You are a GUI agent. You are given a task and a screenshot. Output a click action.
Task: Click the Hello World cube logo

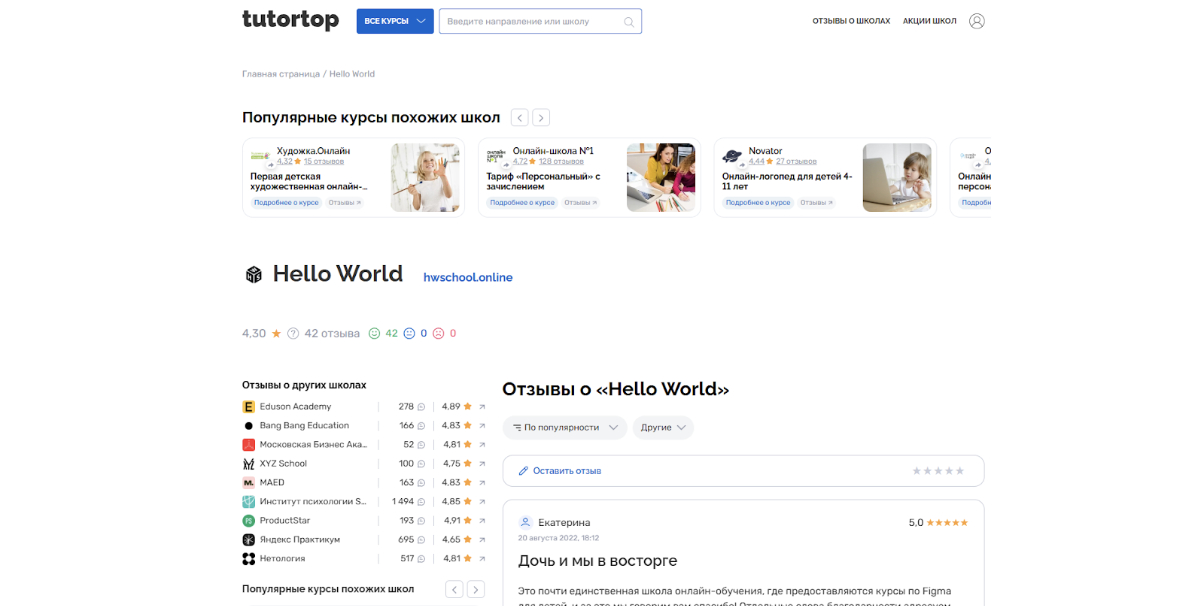253,274
